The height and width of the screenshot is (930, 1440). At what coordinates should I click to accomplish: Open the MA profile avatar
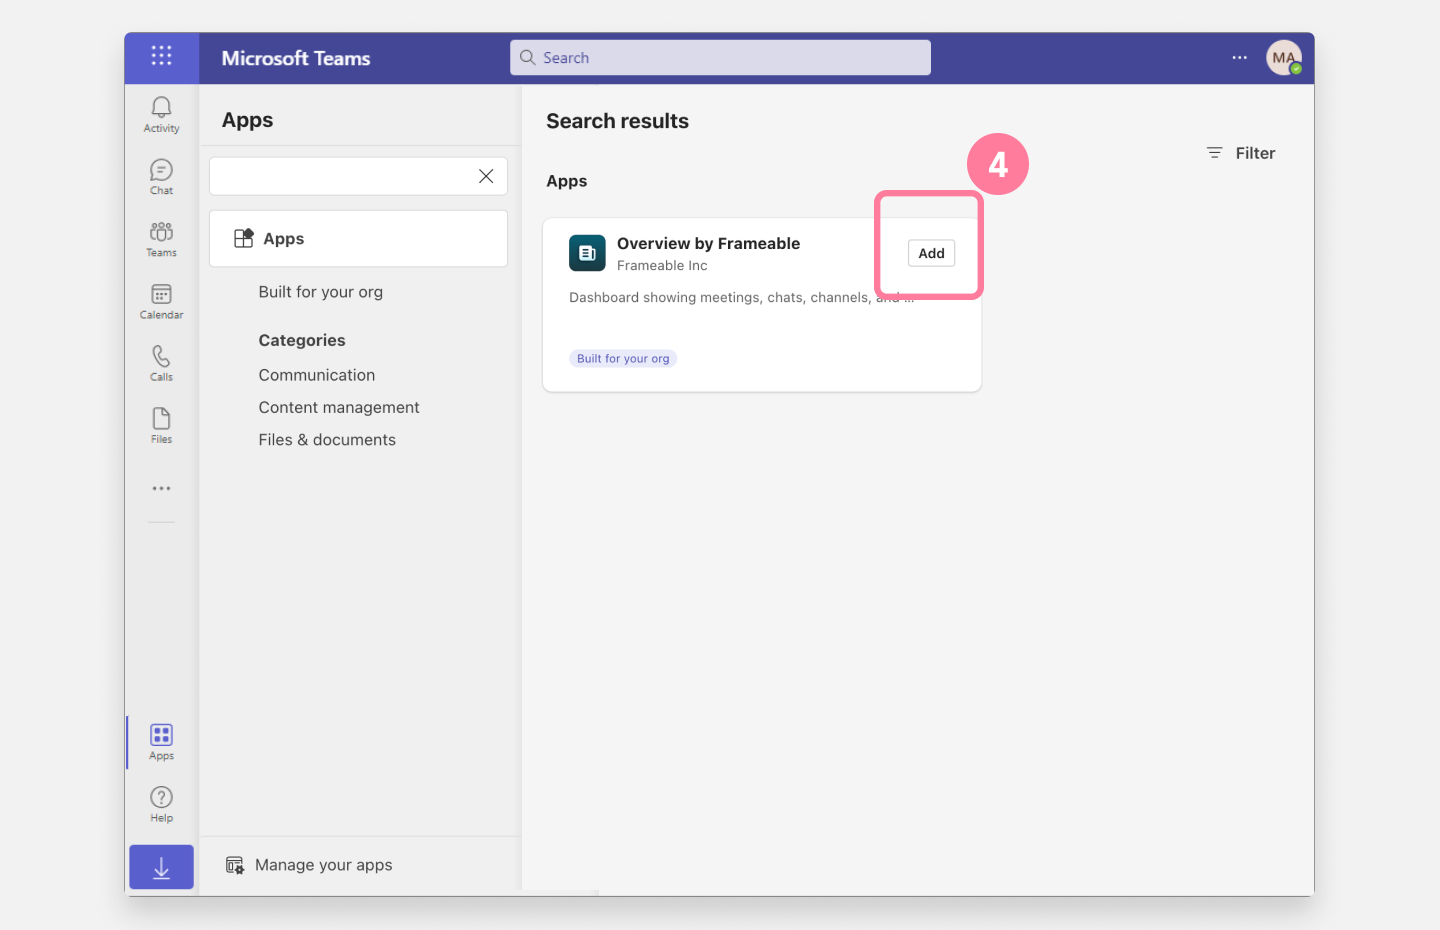click(x=1284, y=58)
